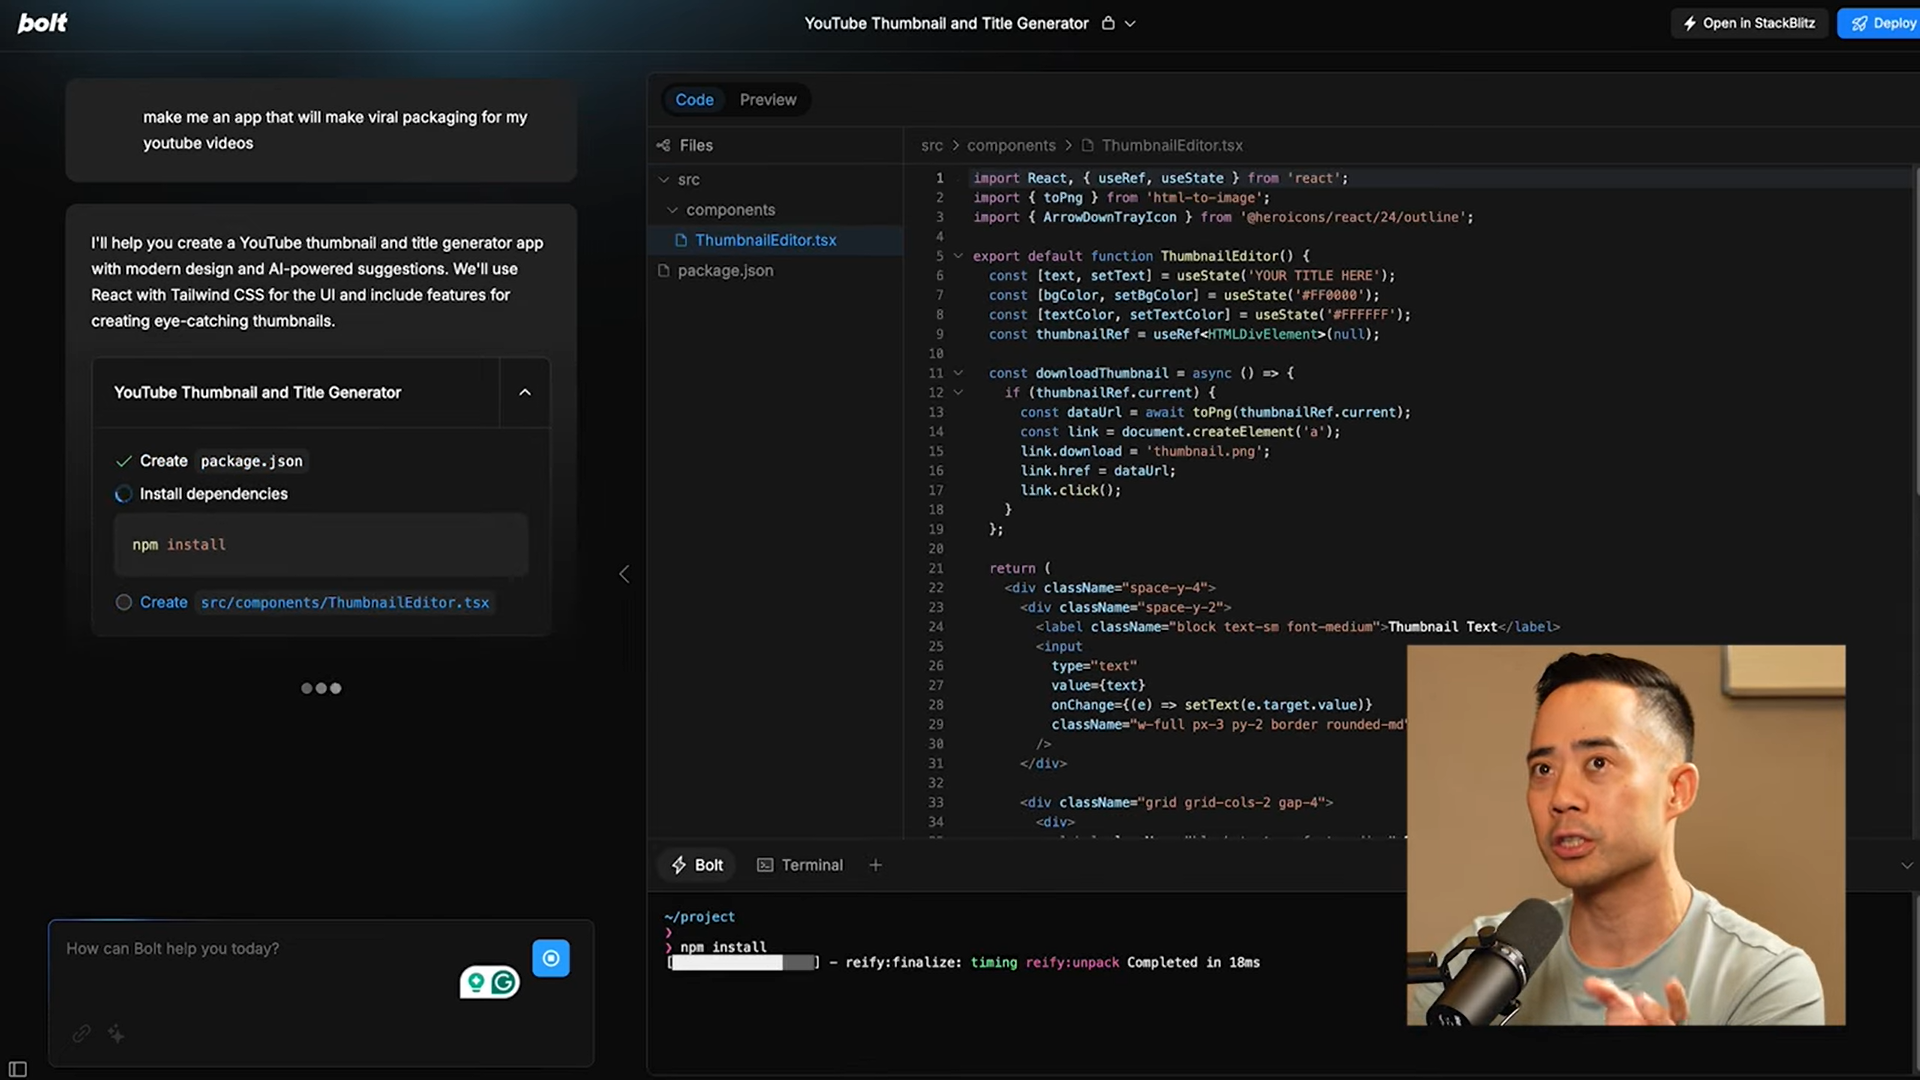Select the Bolt terminal tab
Screen dimensions: 1920x1080
pos(697,865)
